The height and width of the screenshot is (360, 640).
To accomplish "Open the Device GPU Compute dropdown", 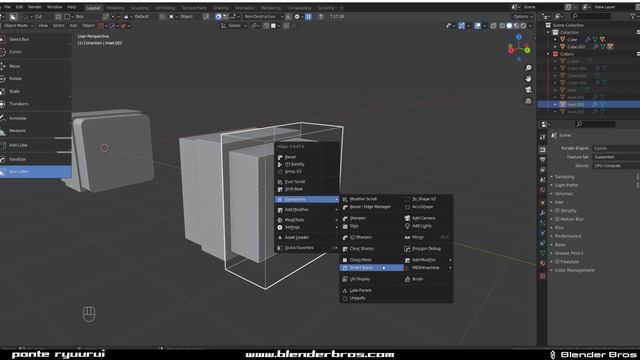I will (x=616, y=166).
